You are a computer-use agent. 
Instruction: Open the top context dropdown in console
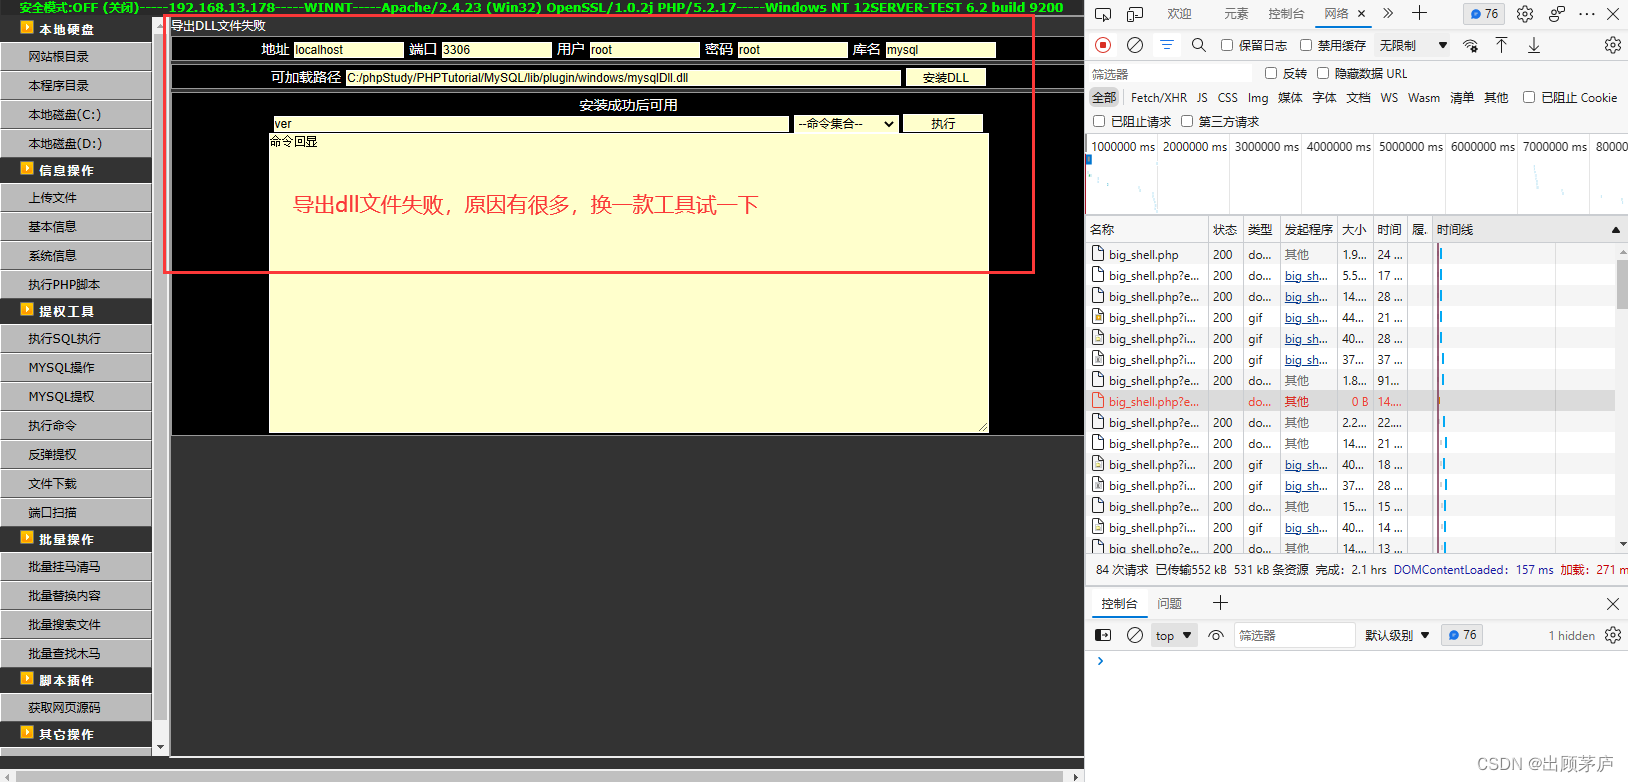1173,635
